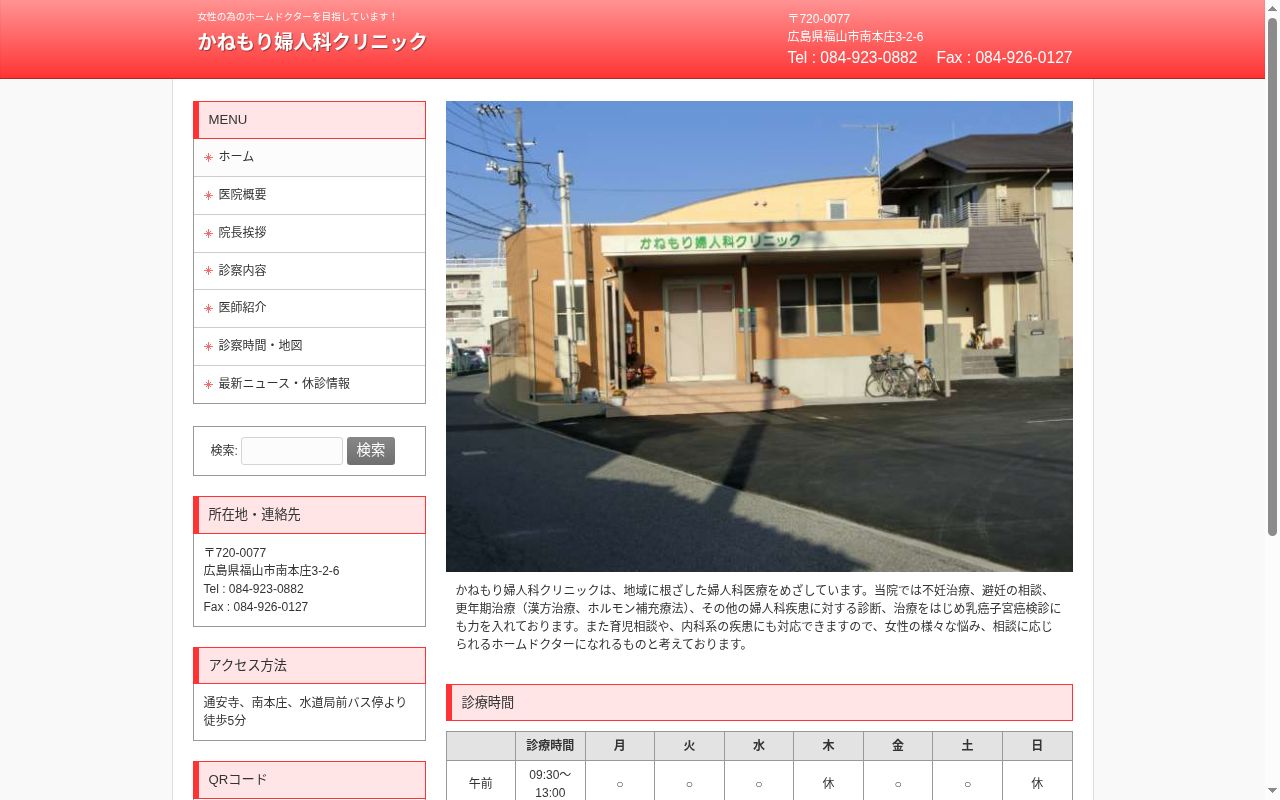
Task: Click the red bullet icon beside 院長挨拶
Action: point(208,233)
